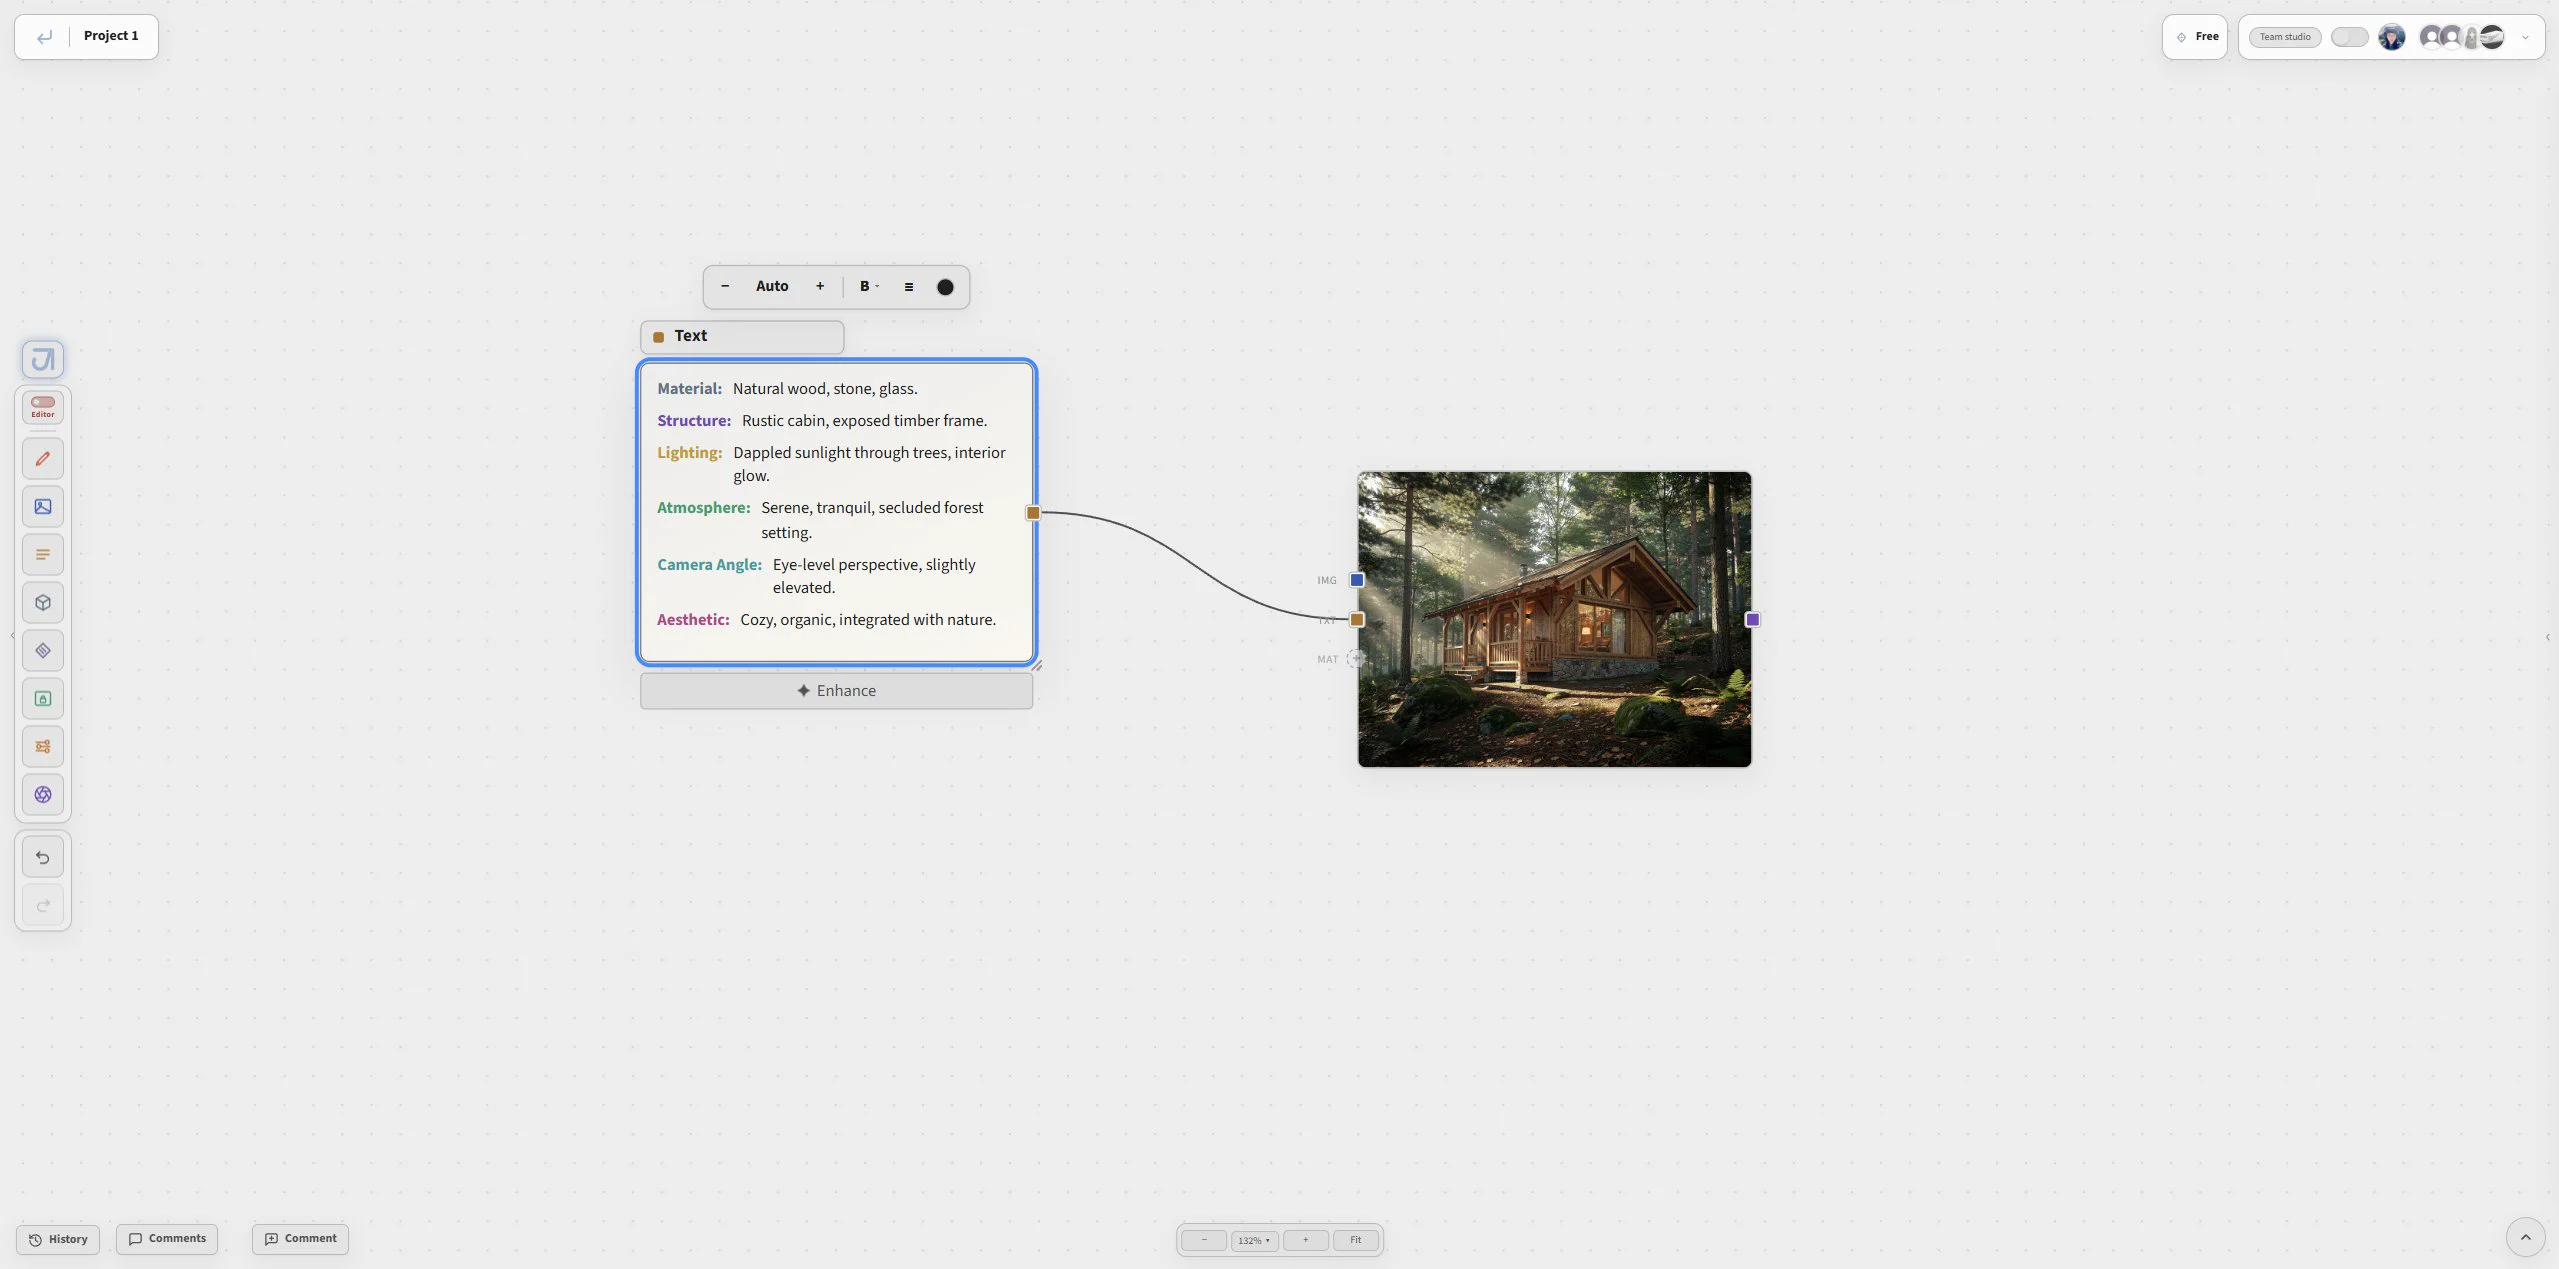
Task: Open the 132% zoom level dropdown
Action: pyautogui.click(x=1254, y=1240)
